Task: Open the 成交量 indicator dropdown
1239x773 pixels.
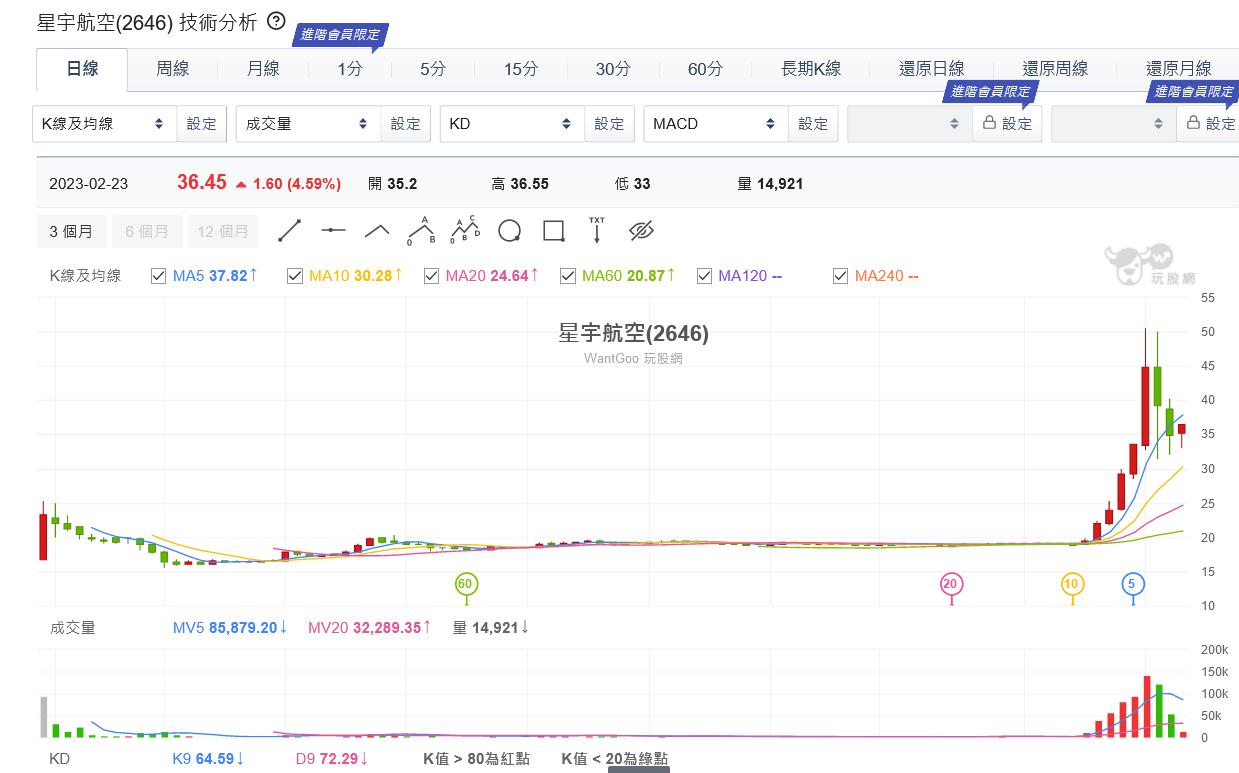Action: pos(308,124)
